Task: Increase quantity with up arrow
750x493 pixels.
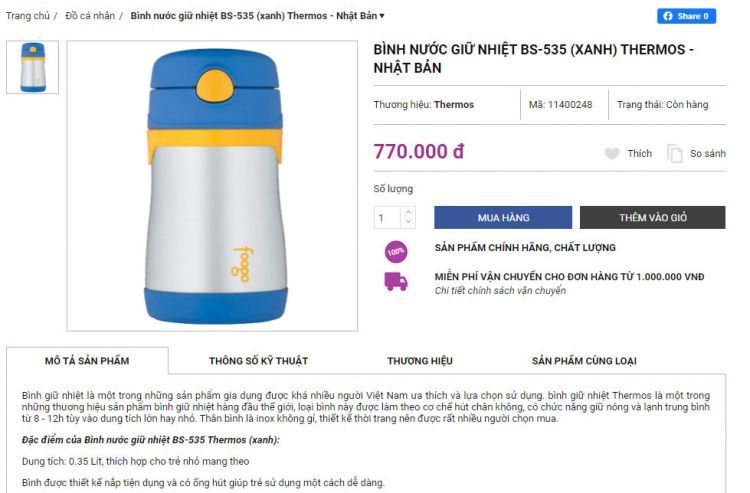Action: [x=408, y=212]
